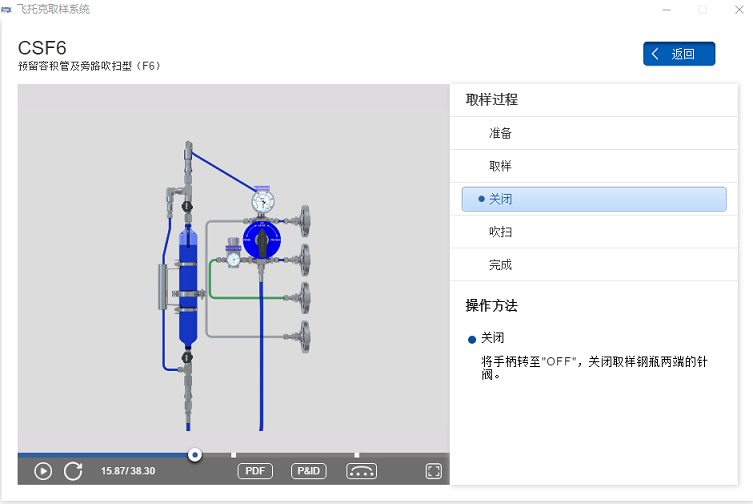Open the PDF document button

255,471
